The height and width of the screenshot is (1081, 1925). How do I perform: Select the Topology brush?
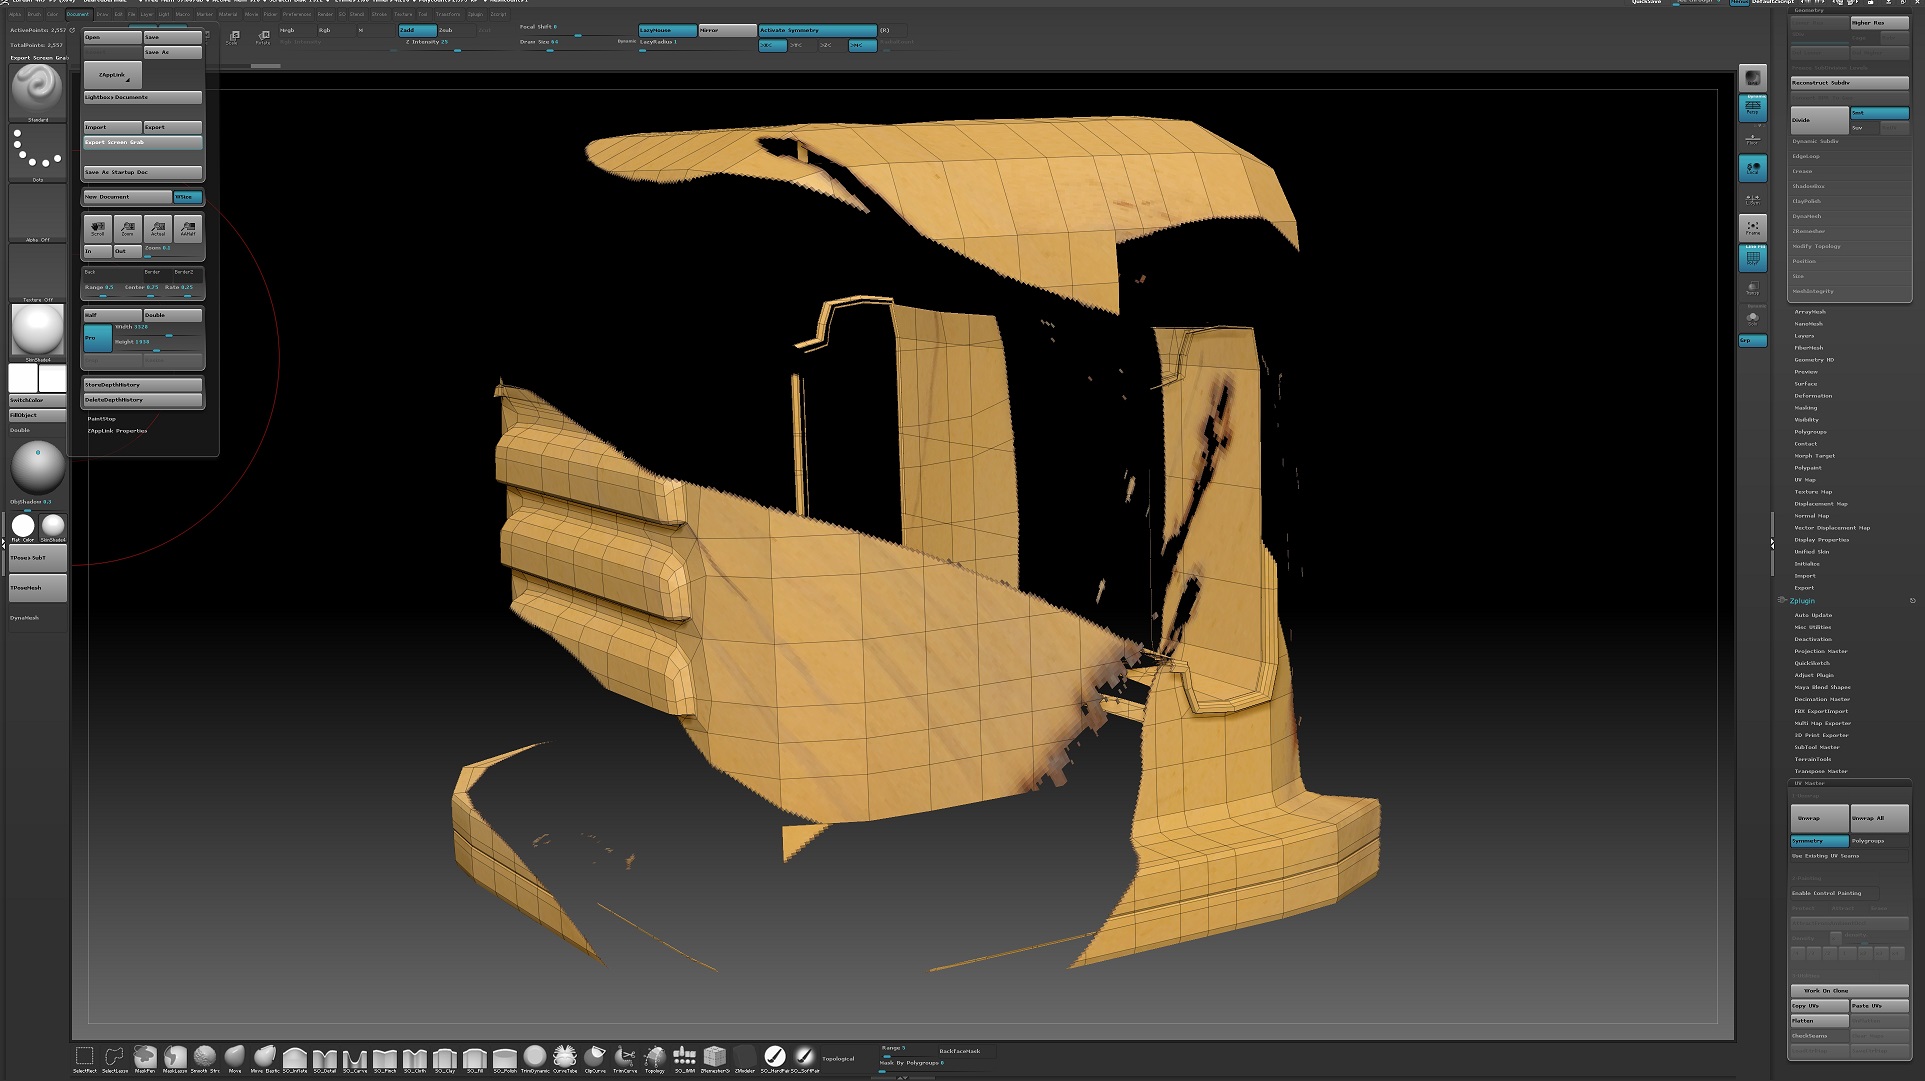[x=655, y=1058]
